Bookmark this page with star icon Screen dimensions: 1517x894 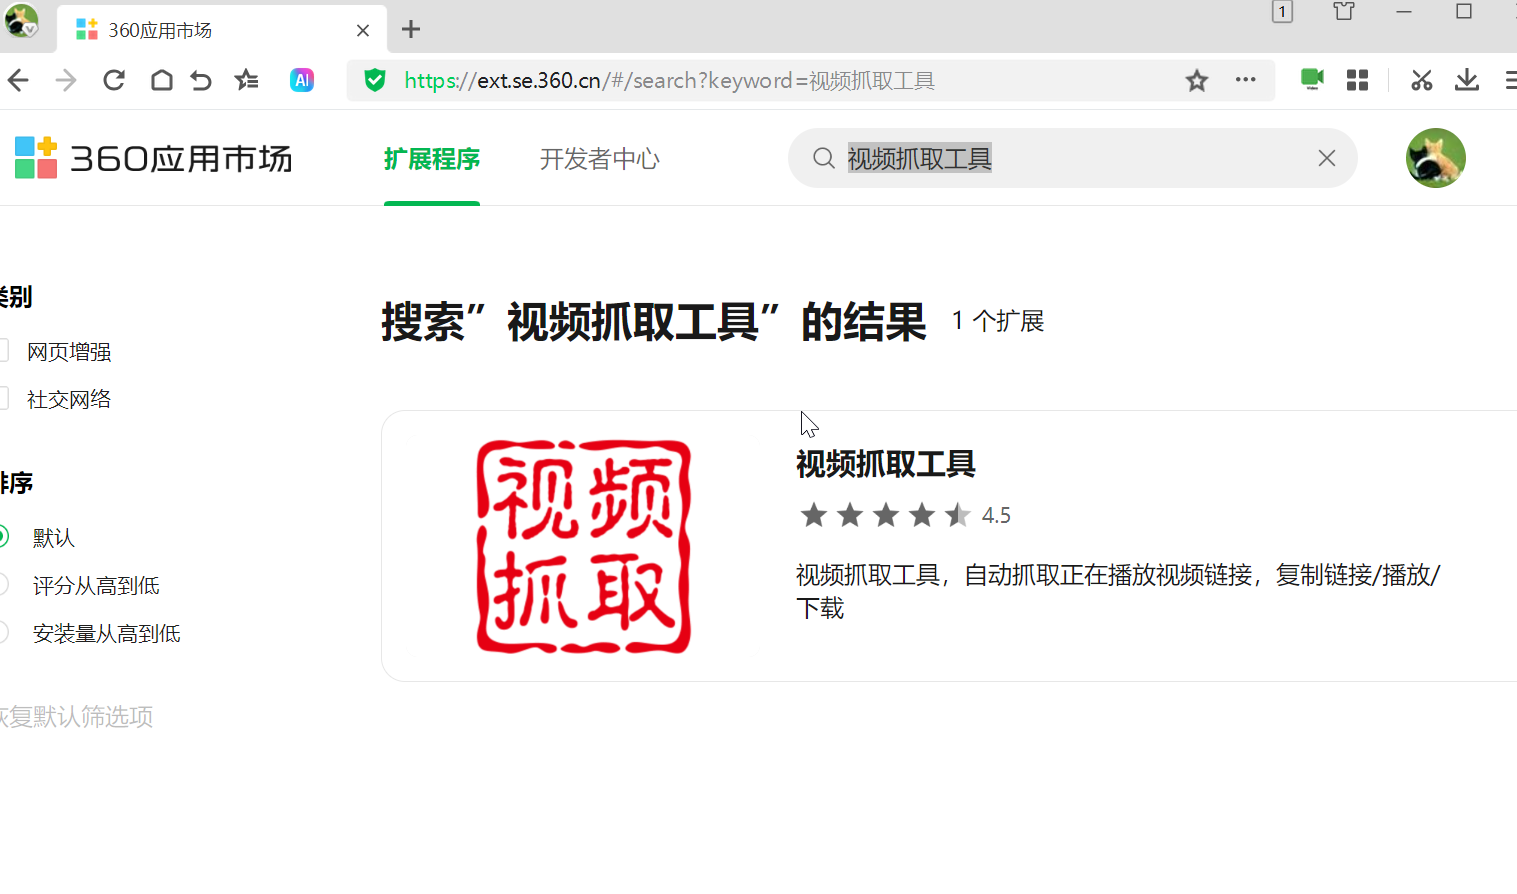point(1197,80)
